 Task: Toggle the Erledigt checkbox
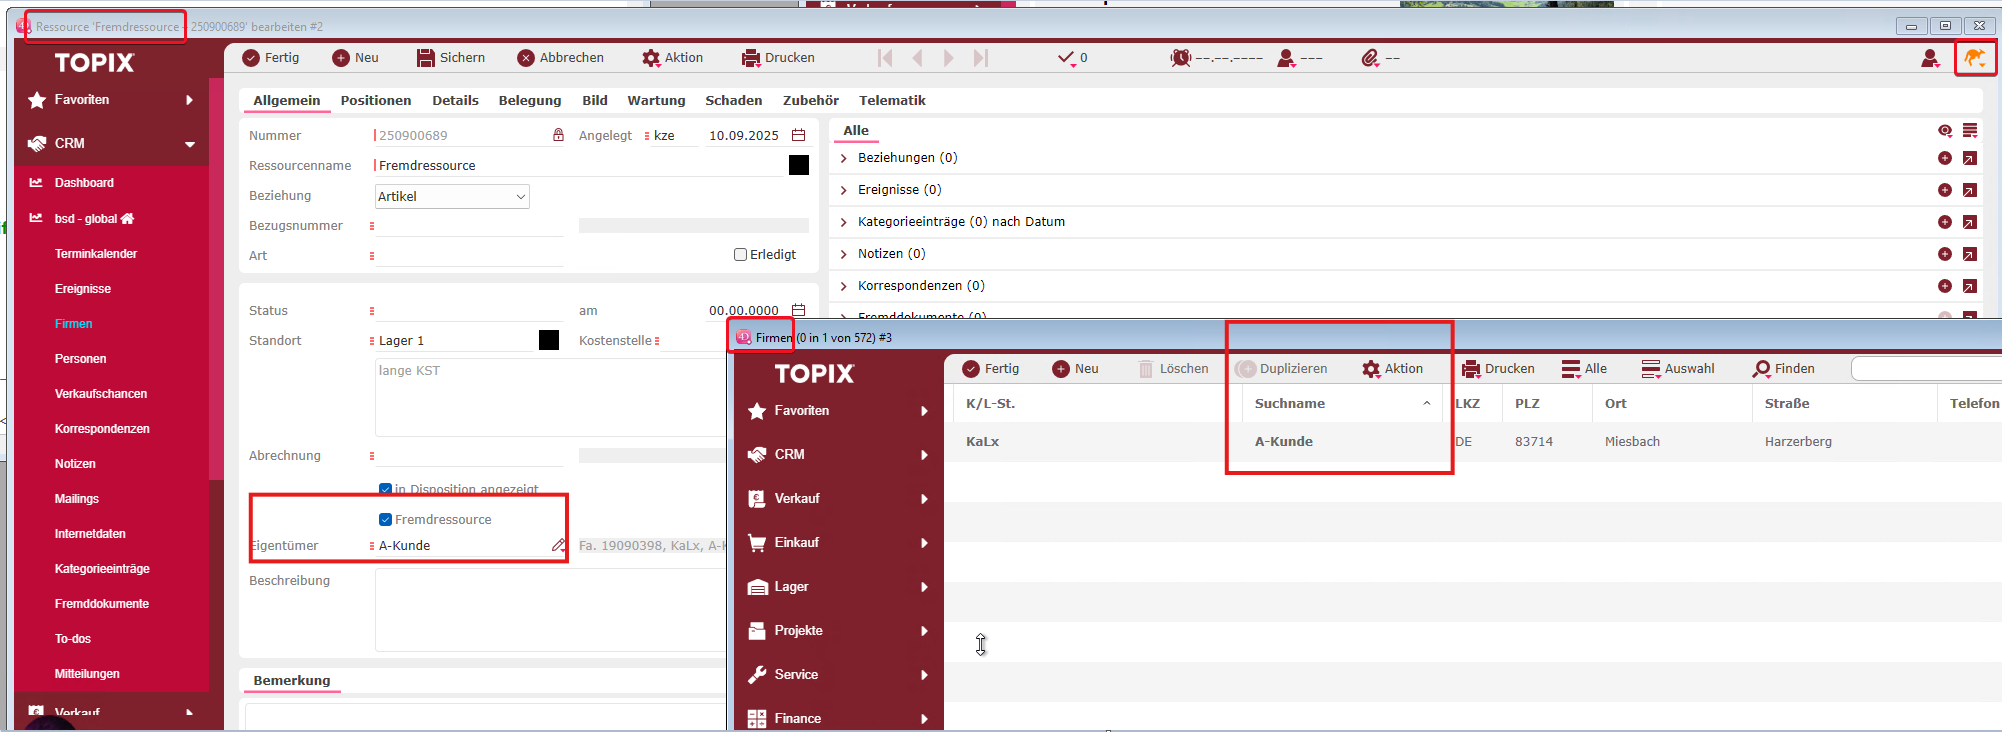tap(741, 255)
